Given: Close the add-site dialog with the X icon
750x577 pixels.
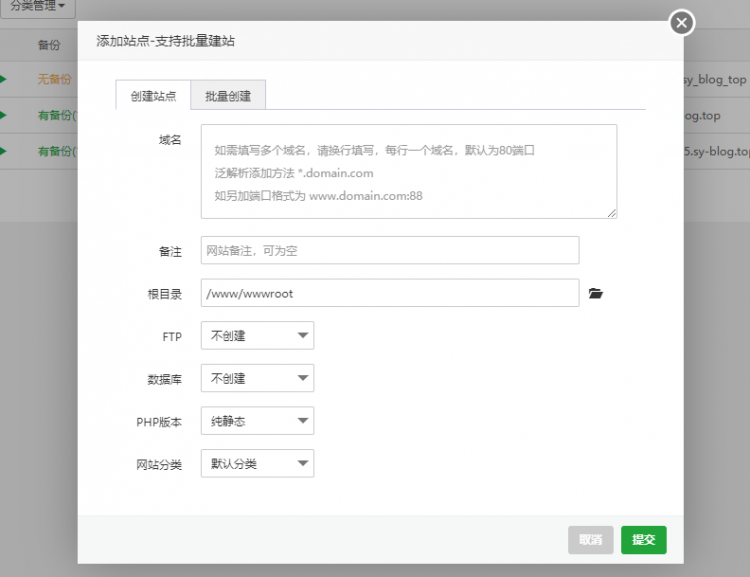Looking at the screenshot, I should tap(682, 22).
